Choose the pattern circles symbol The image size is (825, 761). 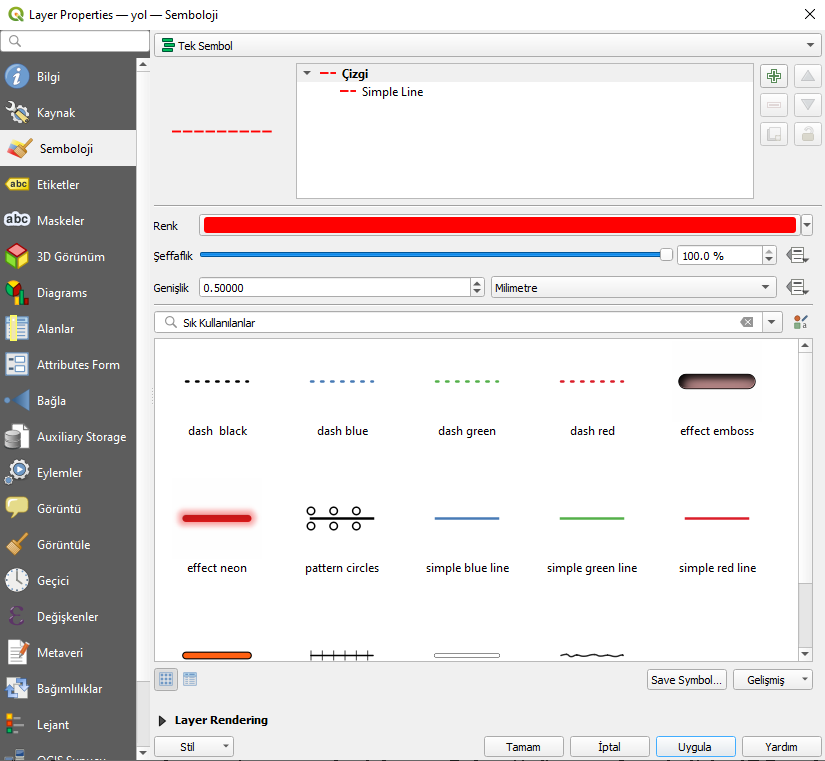pos(342,540)
